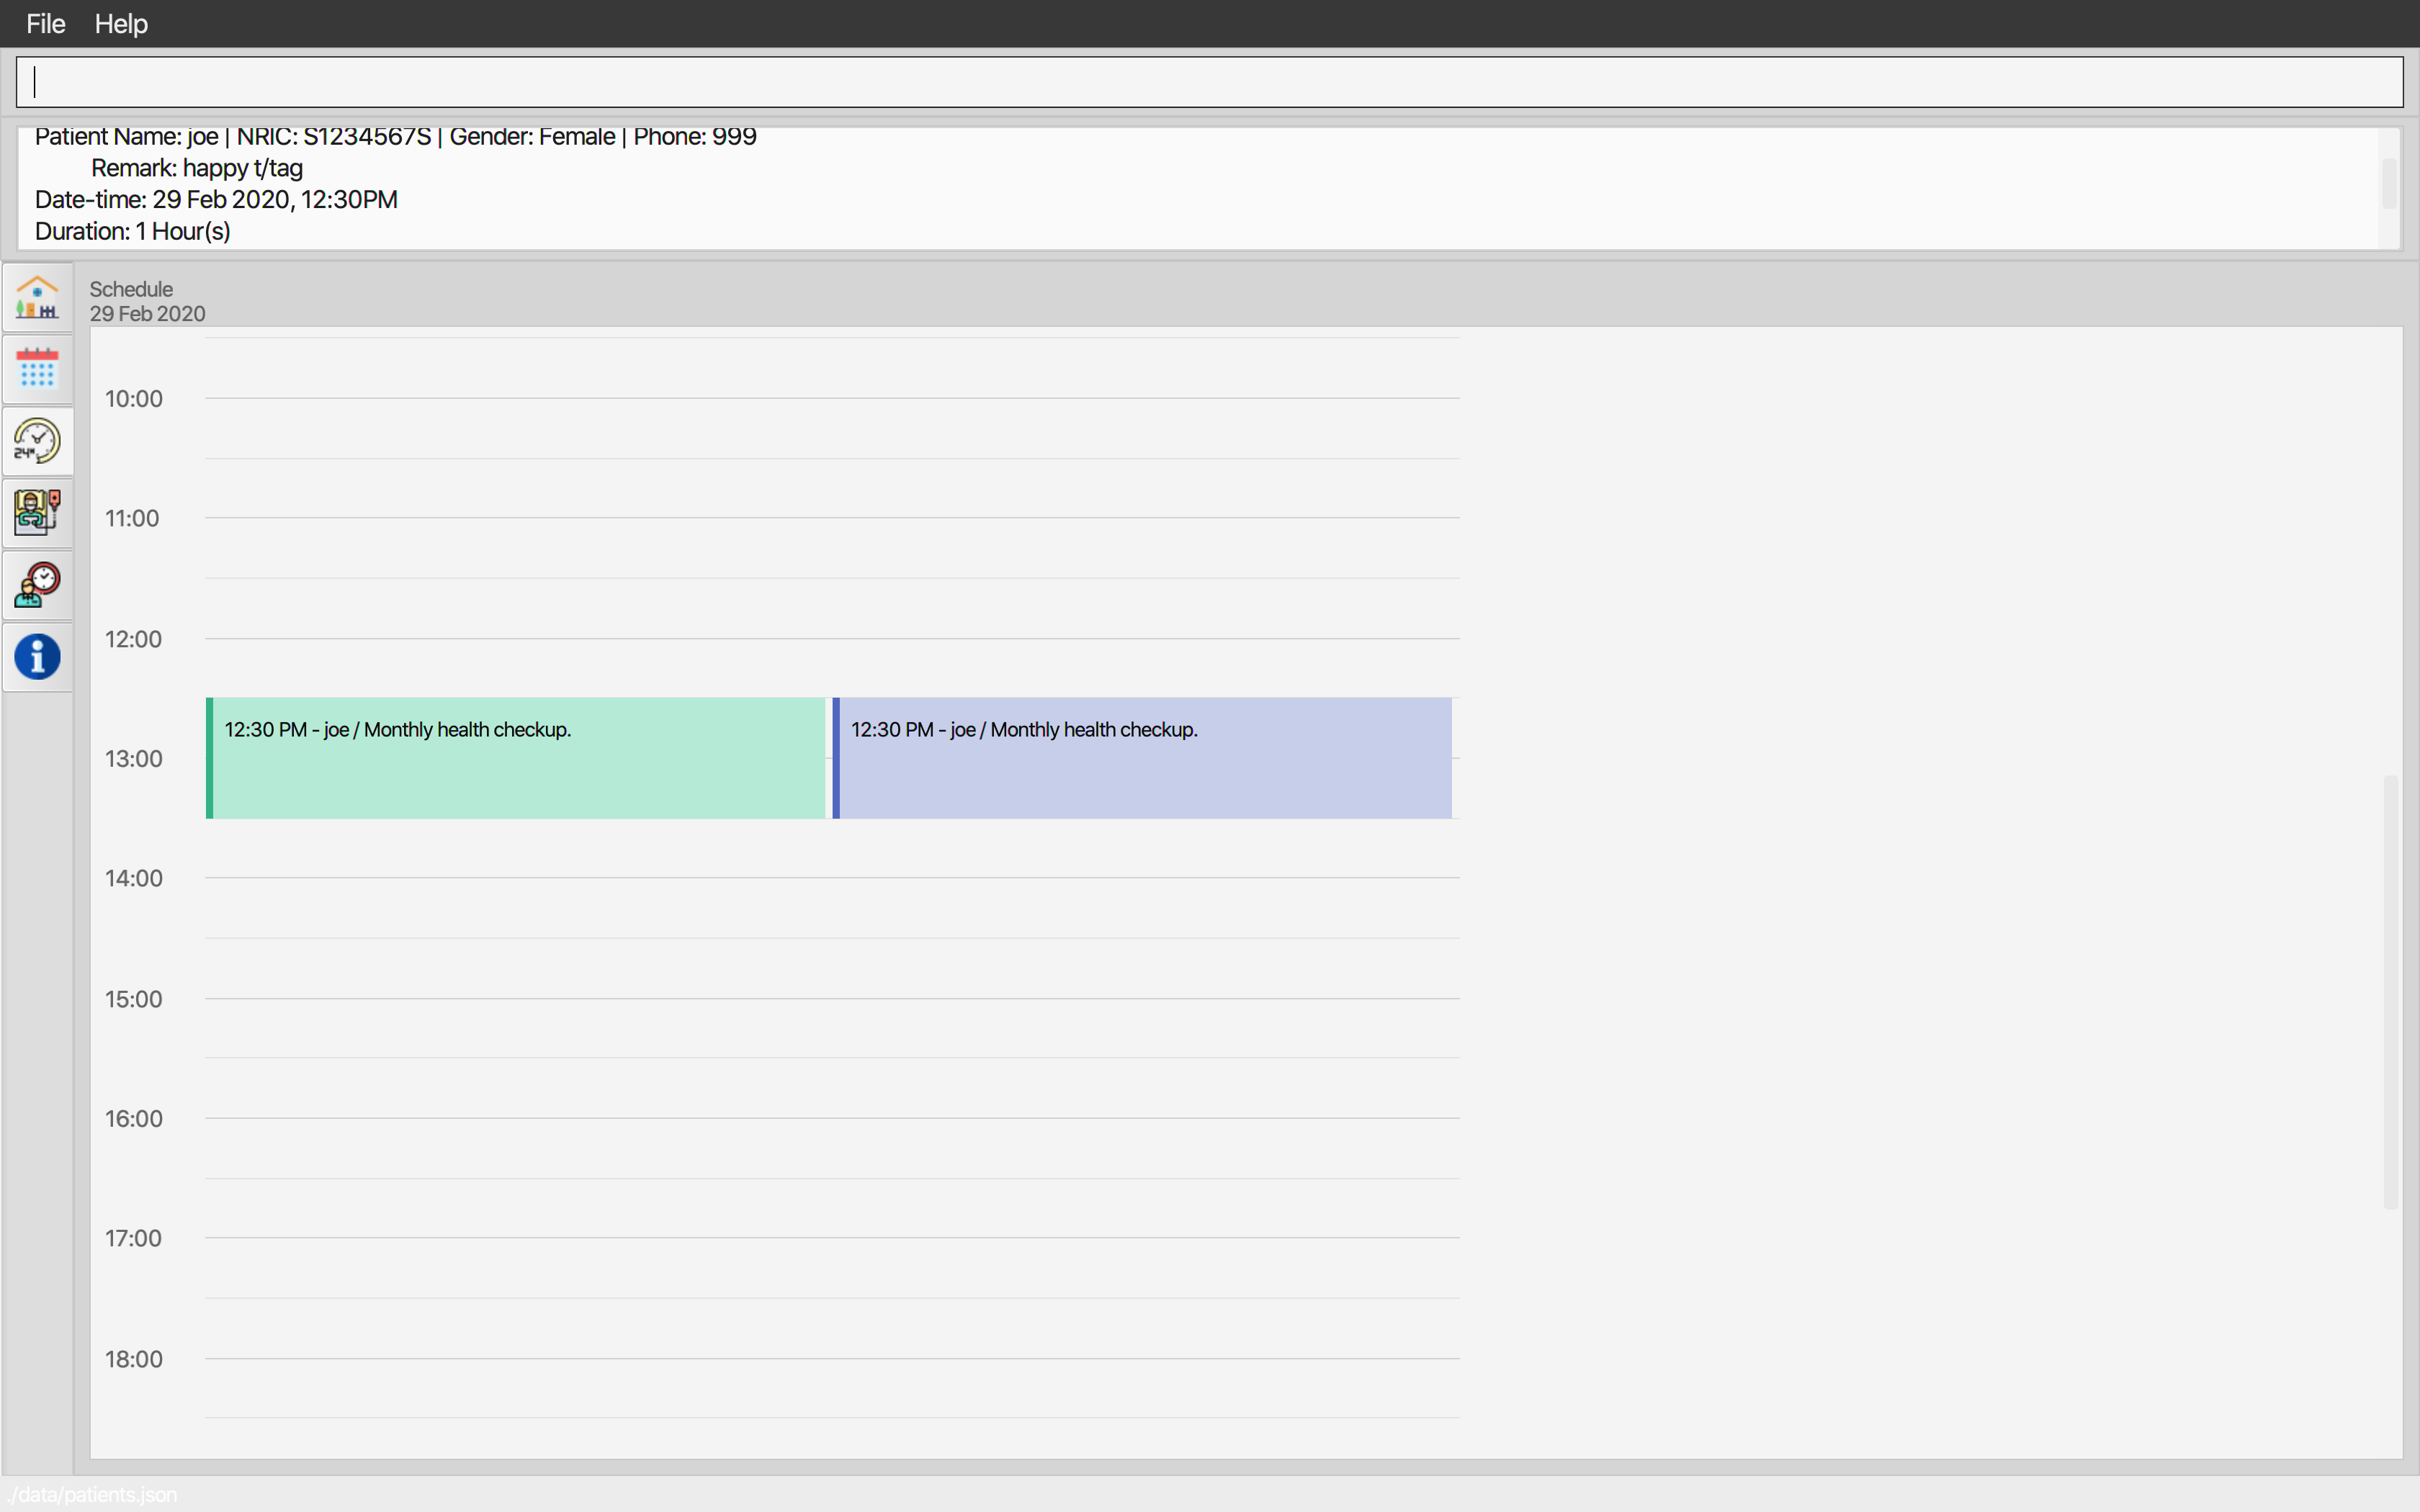The width and height of the screenshot is (2420, 1512).
Task: Open the calendar tab in sidebar
Action: click(x=37, y=369)
